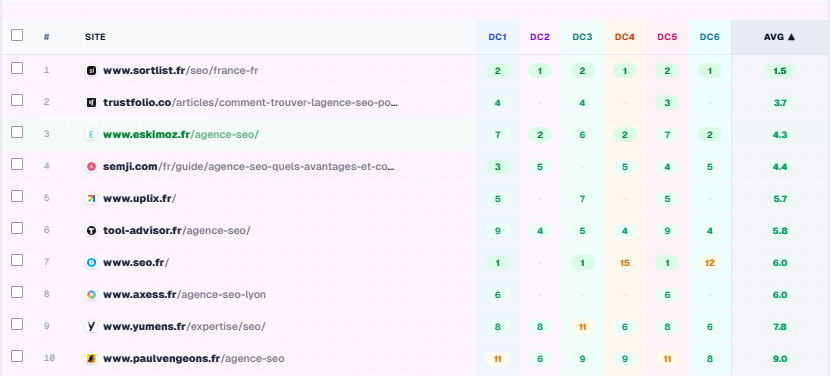This screenshot has width=830, height=376.
Task: Check the www.paulvengeons.fr row checkbox
Action: [x=17, y=356]
